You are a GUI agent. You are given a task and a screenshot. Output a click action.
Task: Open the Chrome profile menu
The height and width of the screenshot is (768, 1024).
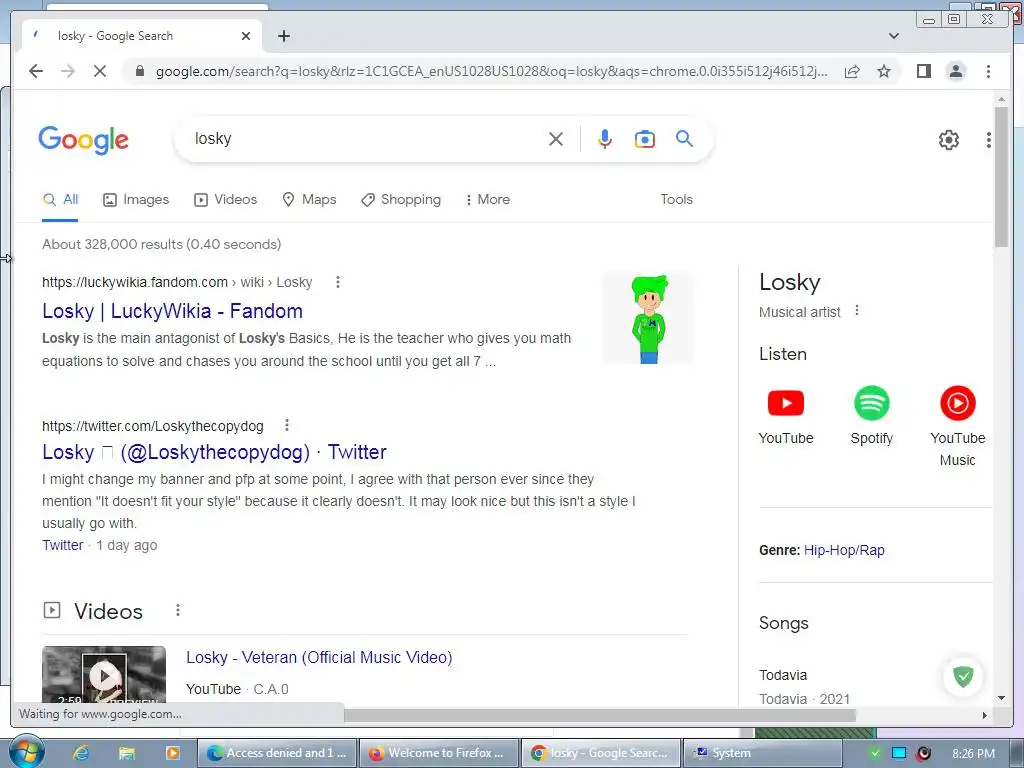point(955,71)
